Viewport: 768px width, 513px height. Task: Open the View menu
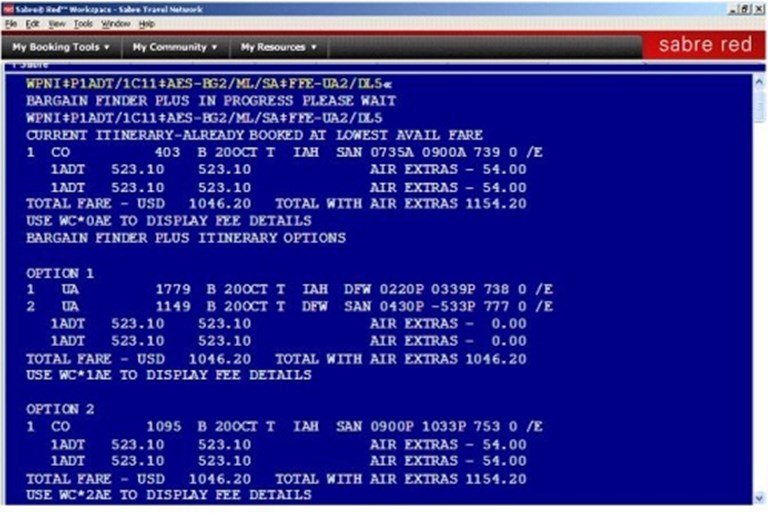tap(57, 24)
